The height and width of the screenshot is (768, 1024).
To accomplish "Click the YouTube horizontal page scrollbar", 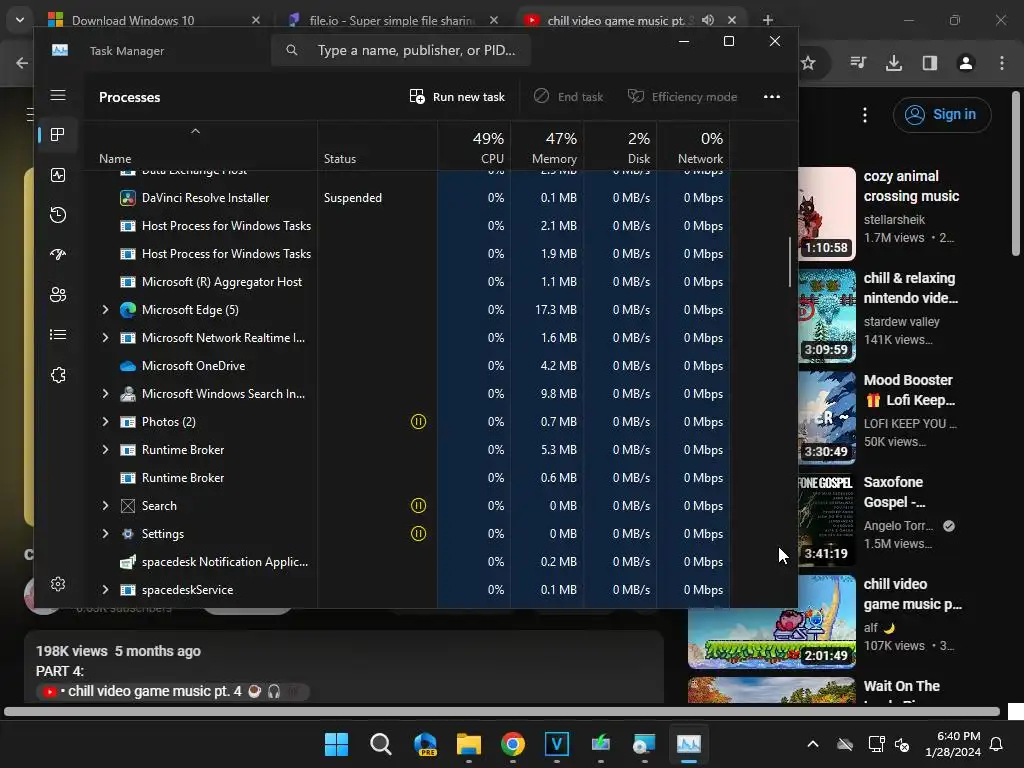I will (502, 711).
